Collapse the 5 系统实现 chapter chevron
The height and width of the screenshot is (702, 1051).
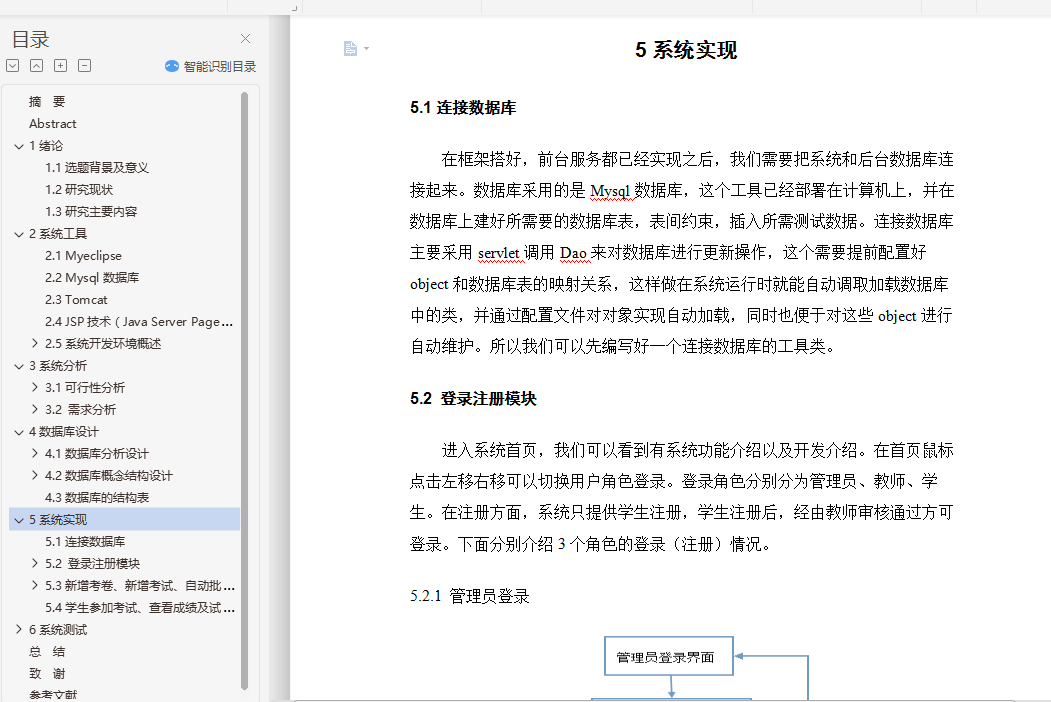pyautogui.click(x=19, y=520)
